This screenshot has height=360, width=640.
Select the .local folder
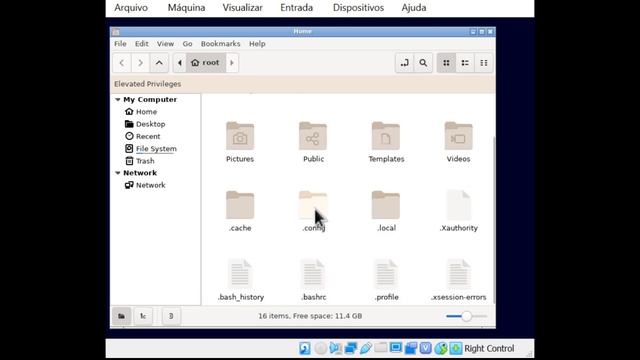pos(386,211)
